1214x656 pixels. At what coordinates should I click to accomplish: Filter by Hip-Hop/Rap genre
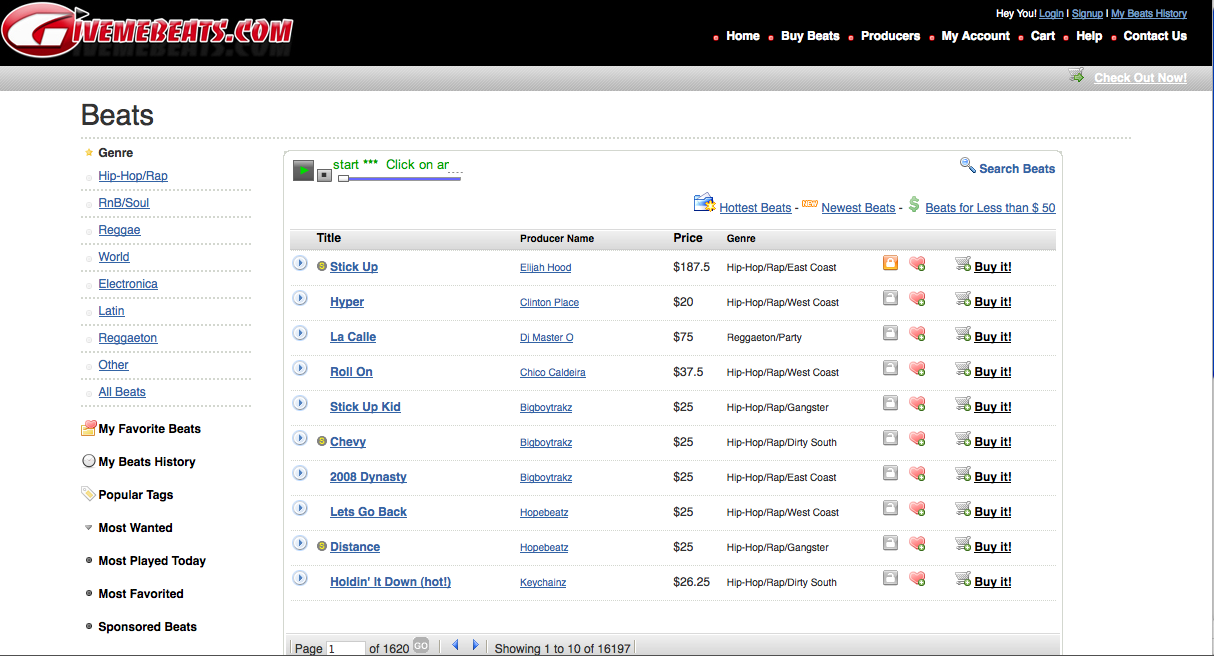pos(133,176)
